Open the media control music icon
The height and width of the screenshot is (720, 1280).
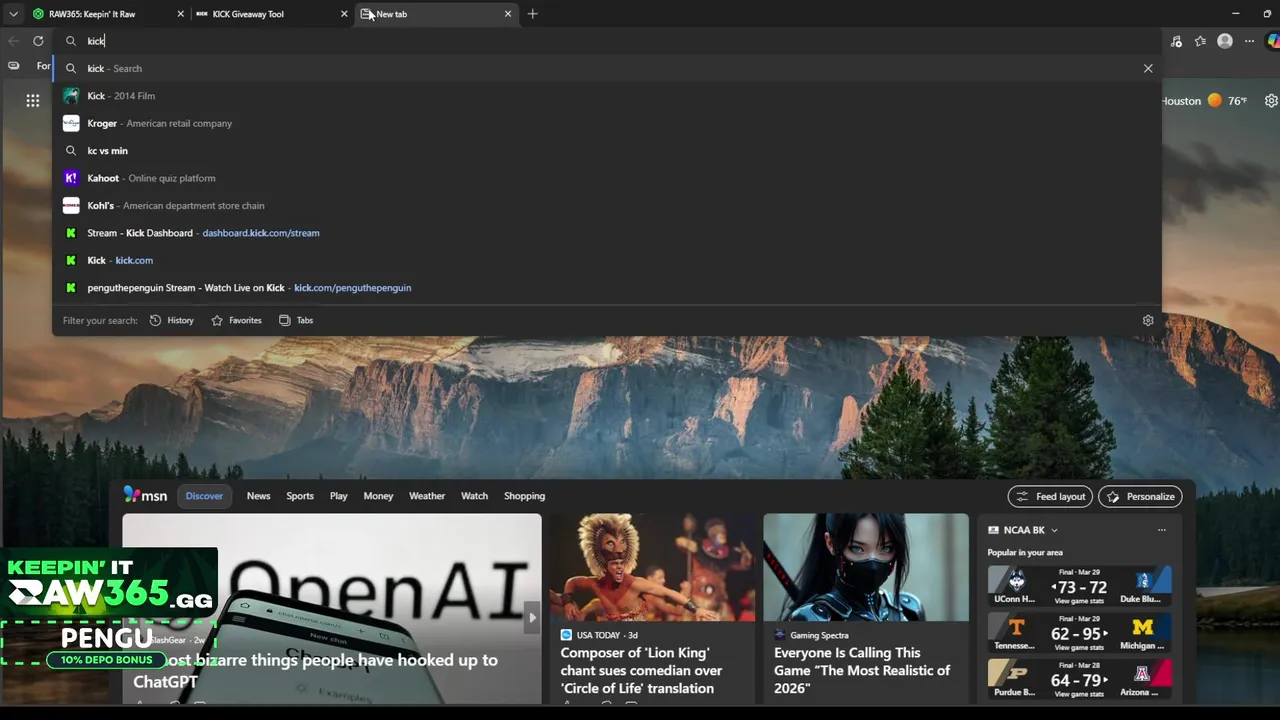point(1176,41)
